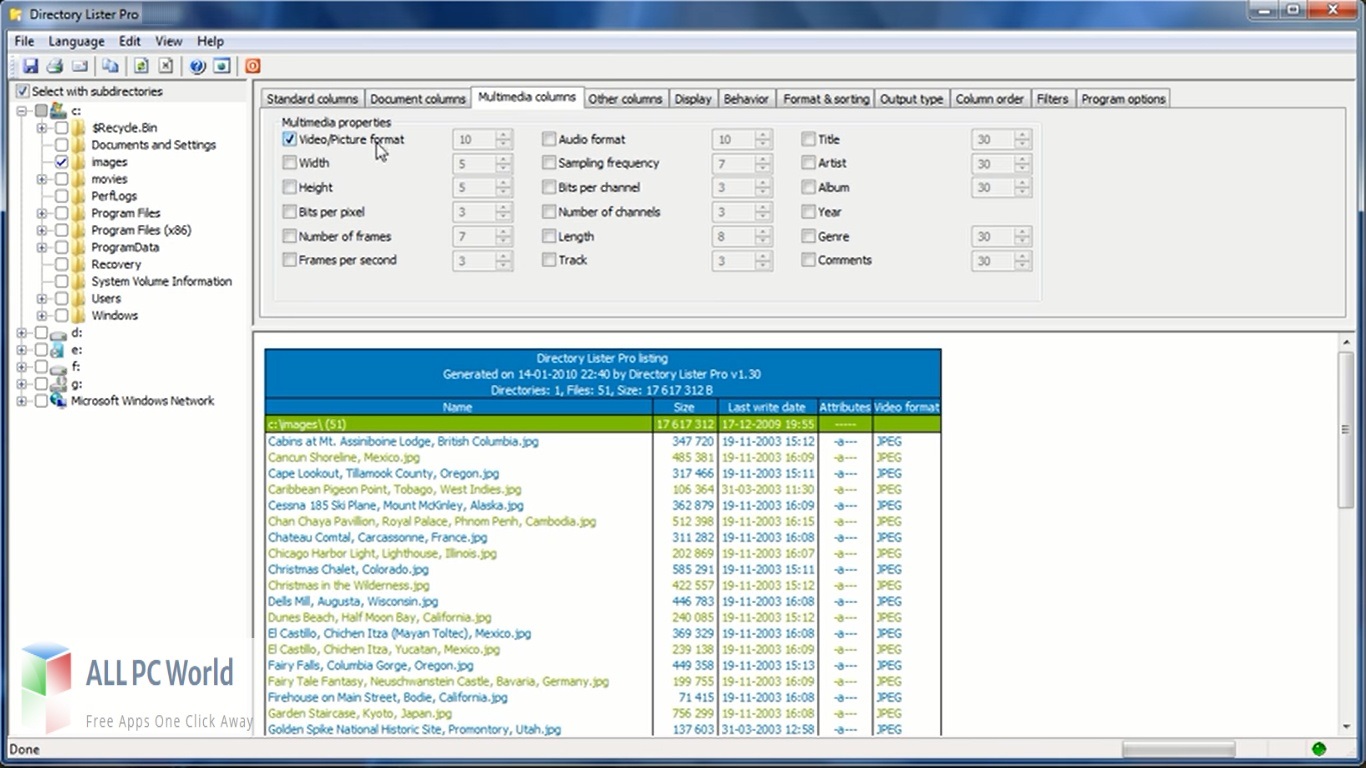The width and height of the screenshot is (1366, 768).
Task: Open the Program options tab
Action: click(x=1123, y=99)
